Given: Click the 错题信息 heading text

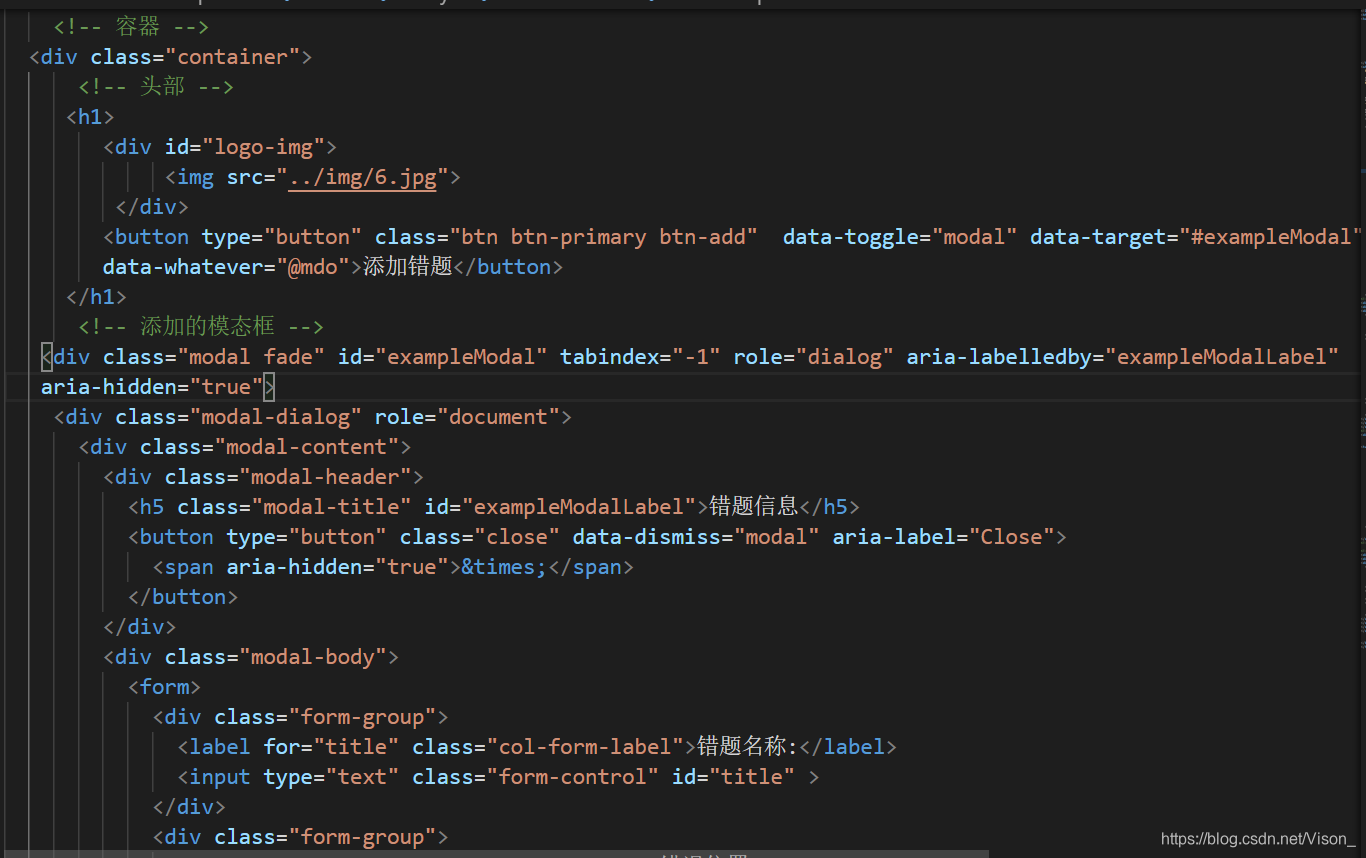Looking at the screenshot, I should 753,507.
